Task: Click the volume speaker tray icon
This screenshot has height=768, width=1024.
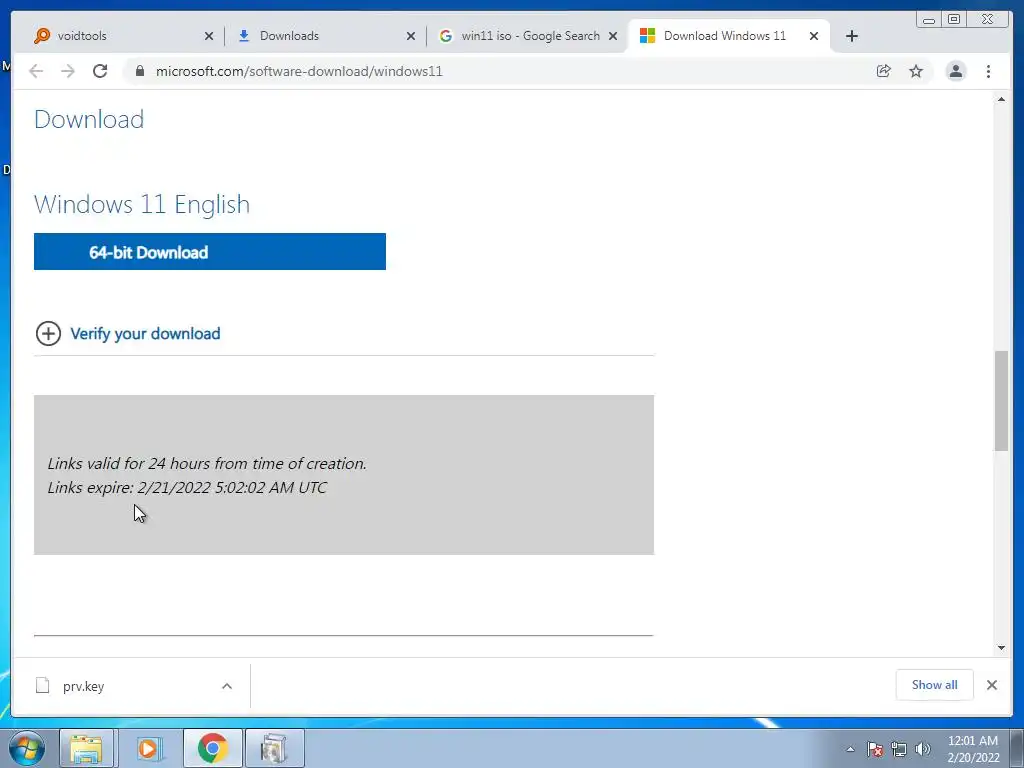Action: [x=923, y=749]
